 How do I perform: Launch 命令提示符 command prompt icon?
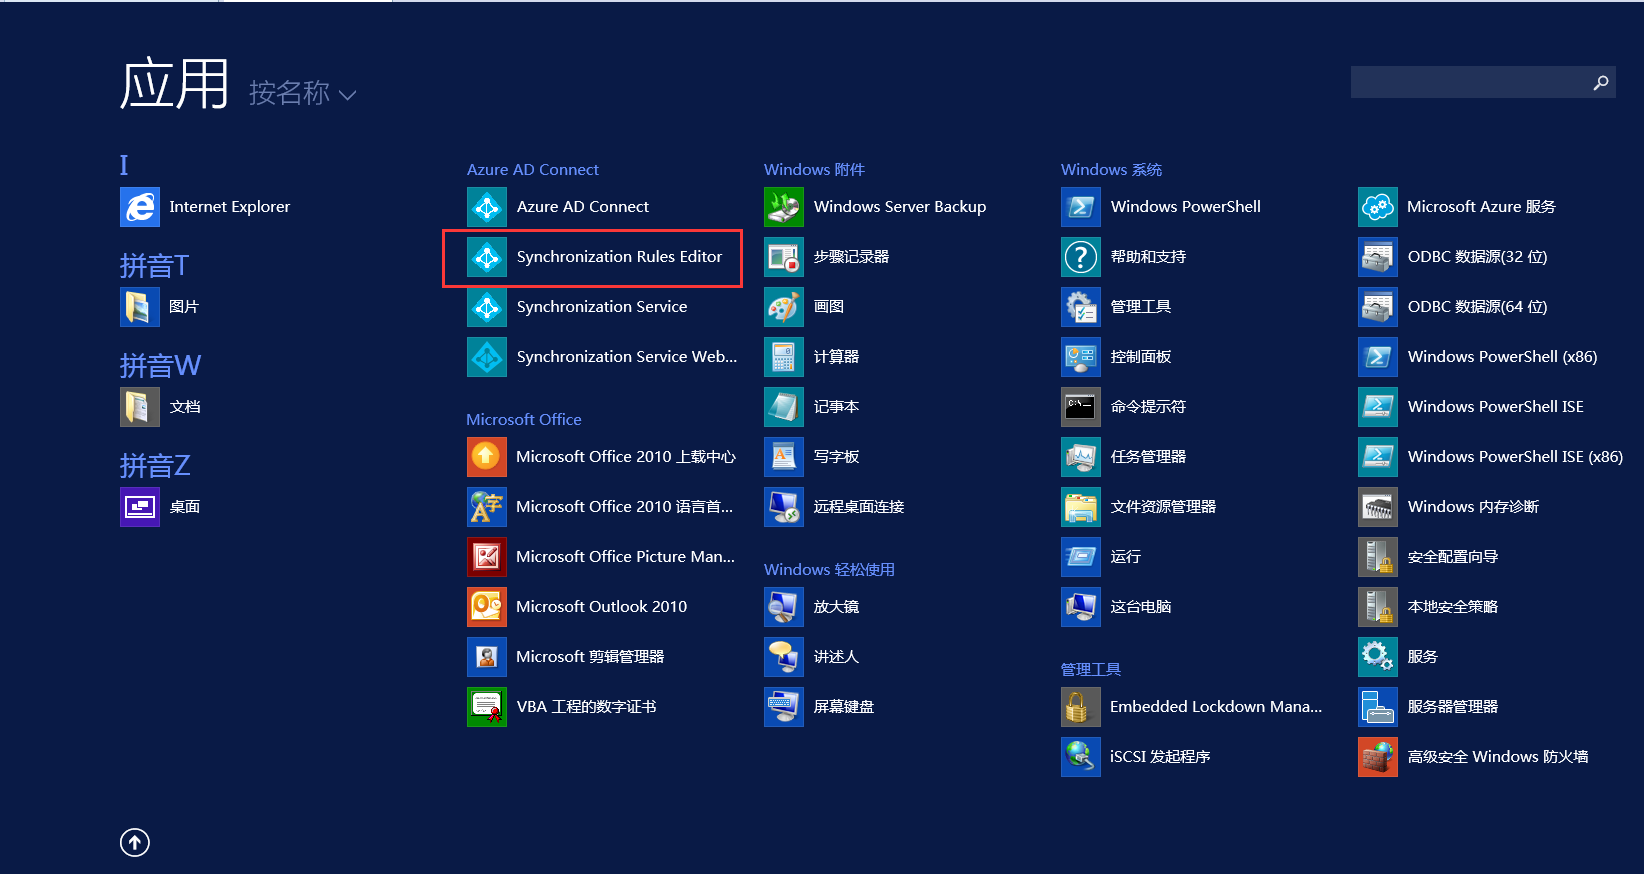[1081, 407]
